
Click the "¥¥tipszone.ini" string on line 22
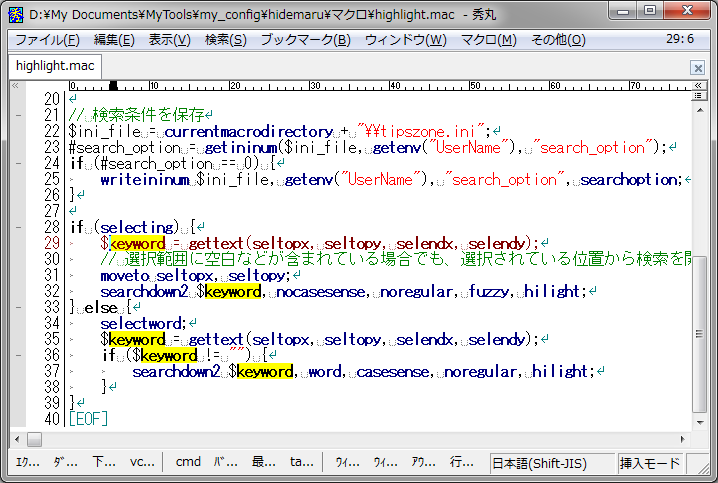pyautogui.click(x=421, y=132)
